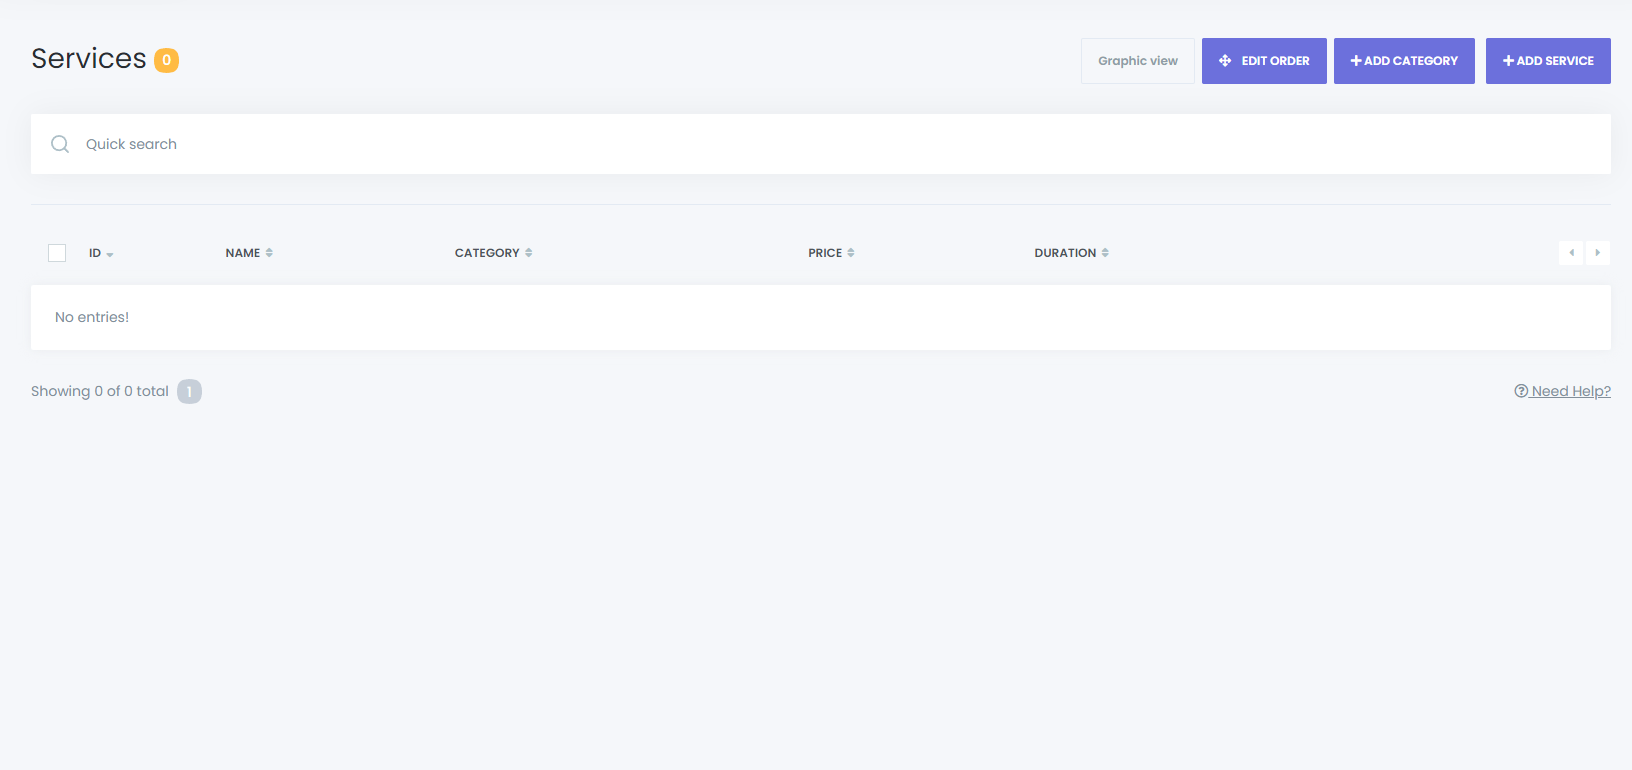Viewport: 1632px width, 770px height.
Task: Tick the select-all checkbox in table header
Action: point(57,253)
